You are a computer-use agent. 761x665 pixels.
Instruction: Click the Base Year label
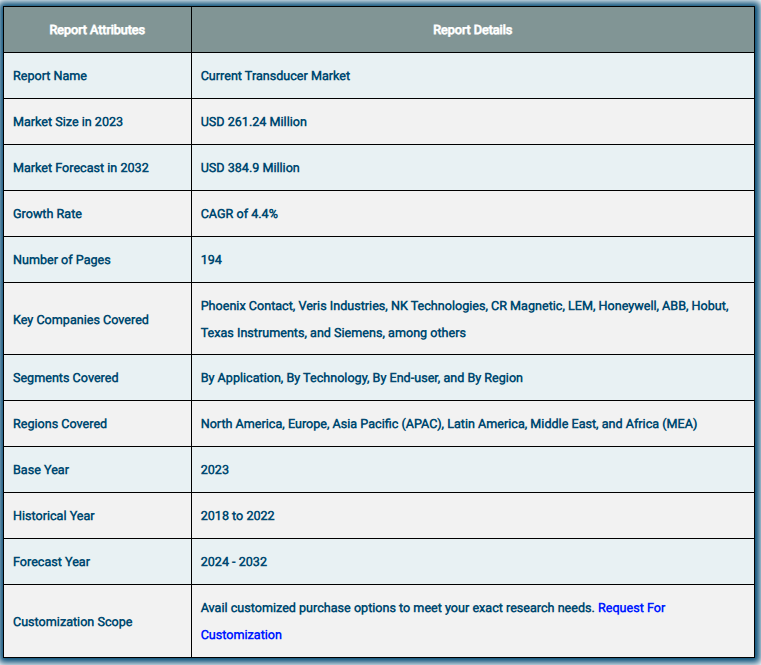click(x=41, y=470)
